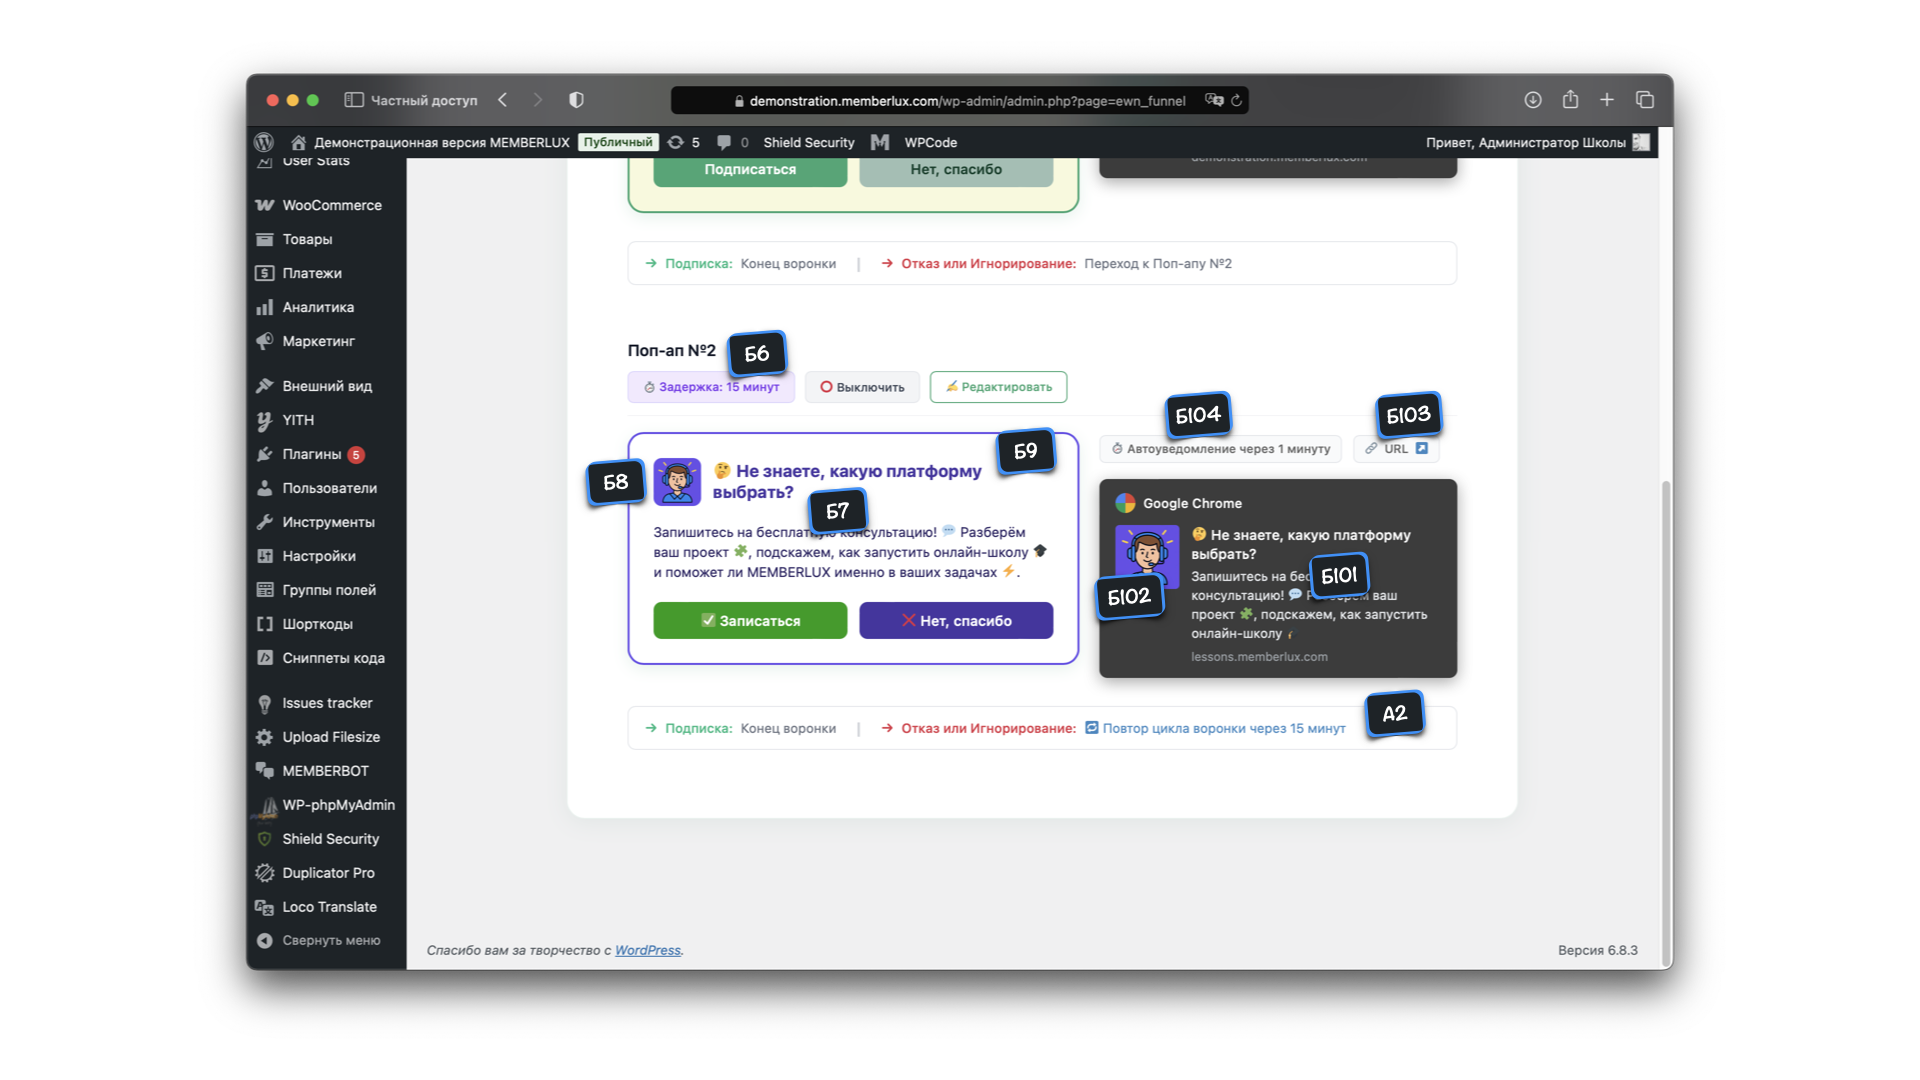Click the privacy shield icon in toolbar
The width and height of the screenshot is (1920, 1080).
point(576,100)
